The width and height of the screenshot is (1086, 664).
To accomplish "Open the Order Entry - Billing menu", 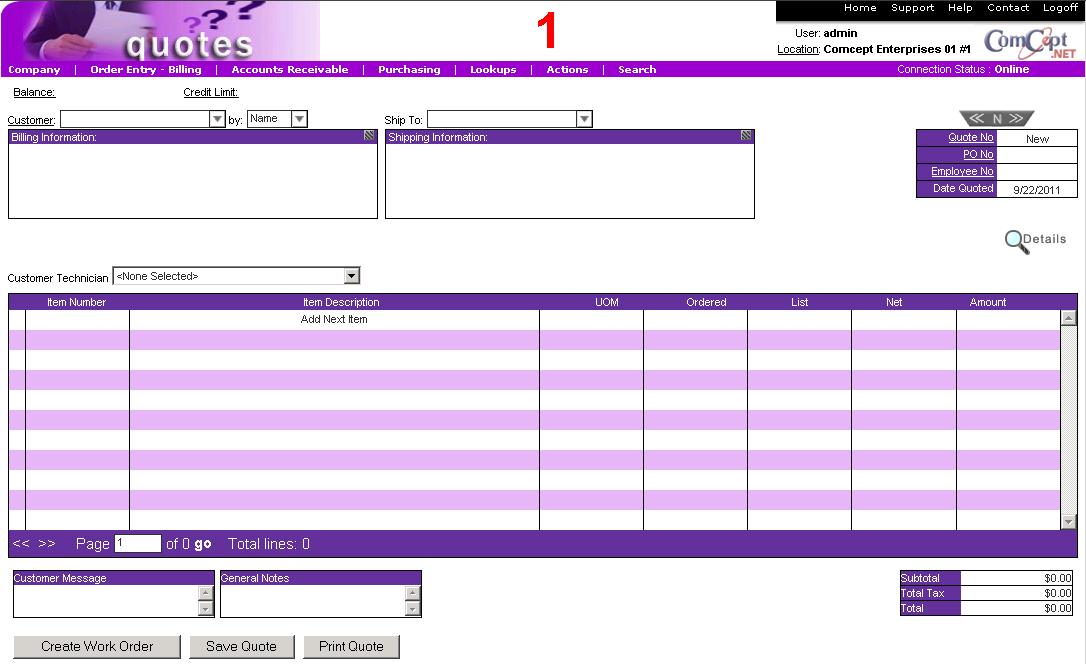I will pos(146,70).
